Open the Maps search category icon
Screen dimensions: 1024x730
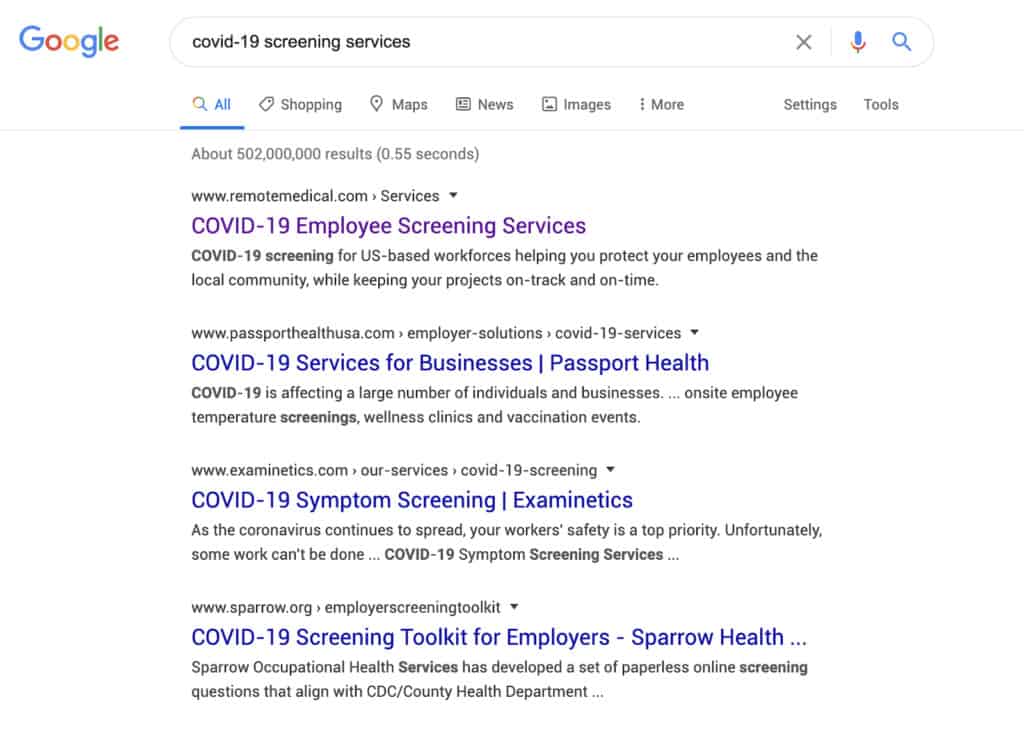(x=376, y=103)
